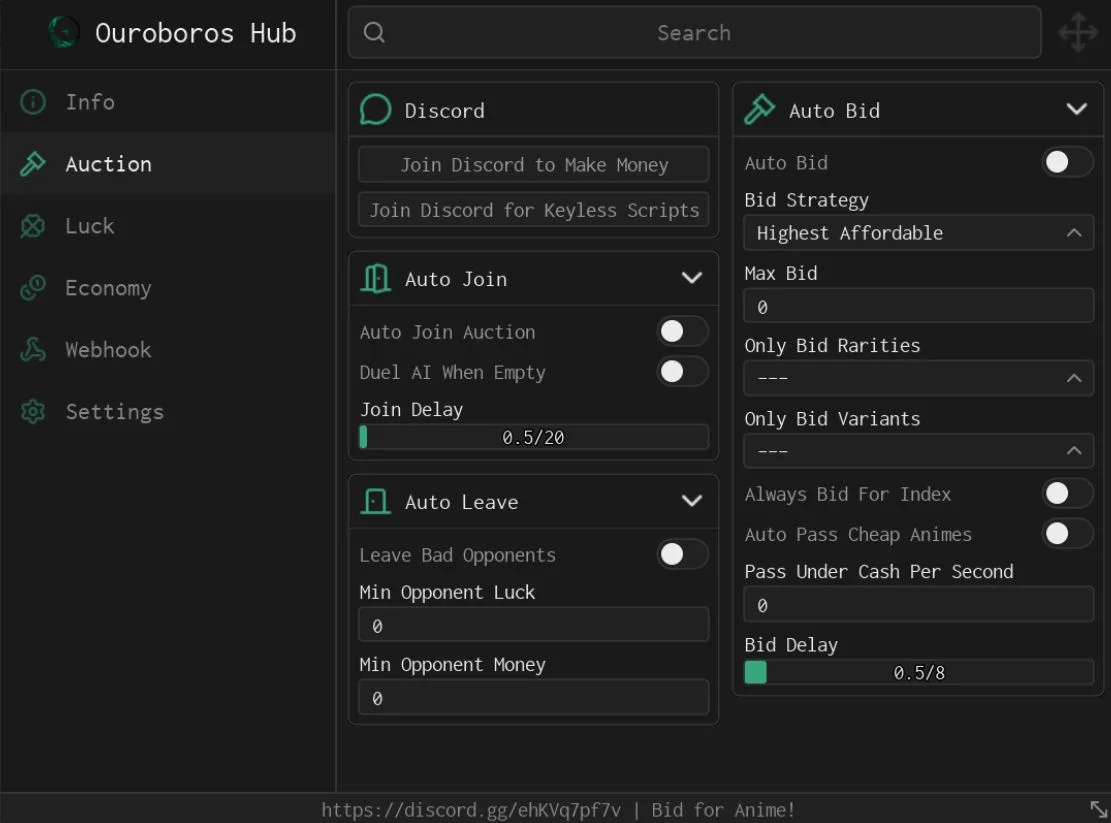The height and width of the screenshot is (823, 1111).
Task: Focus the Search input field
Action: pos(694,32)
